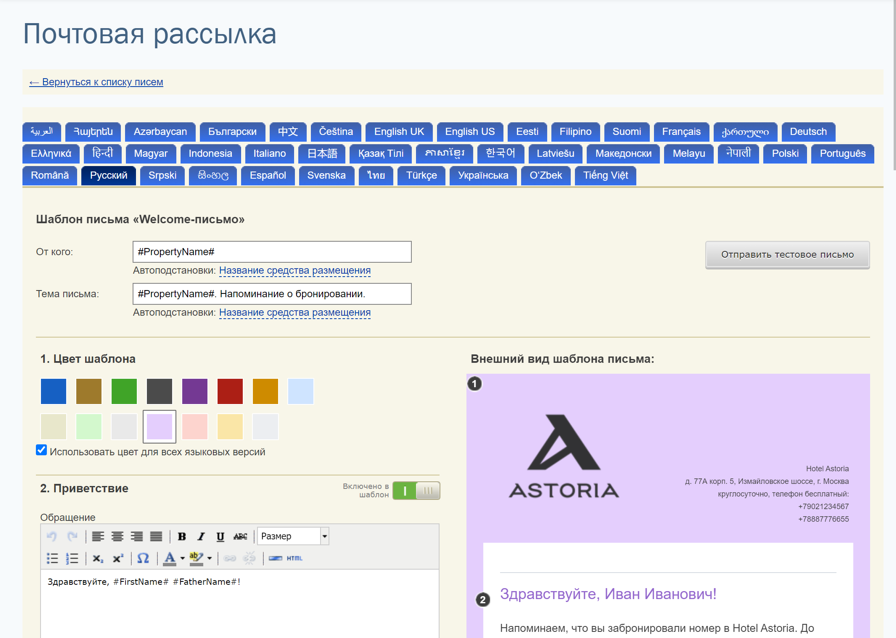Apply subscript formatting
896x638 pixels.
coord(98,558)
